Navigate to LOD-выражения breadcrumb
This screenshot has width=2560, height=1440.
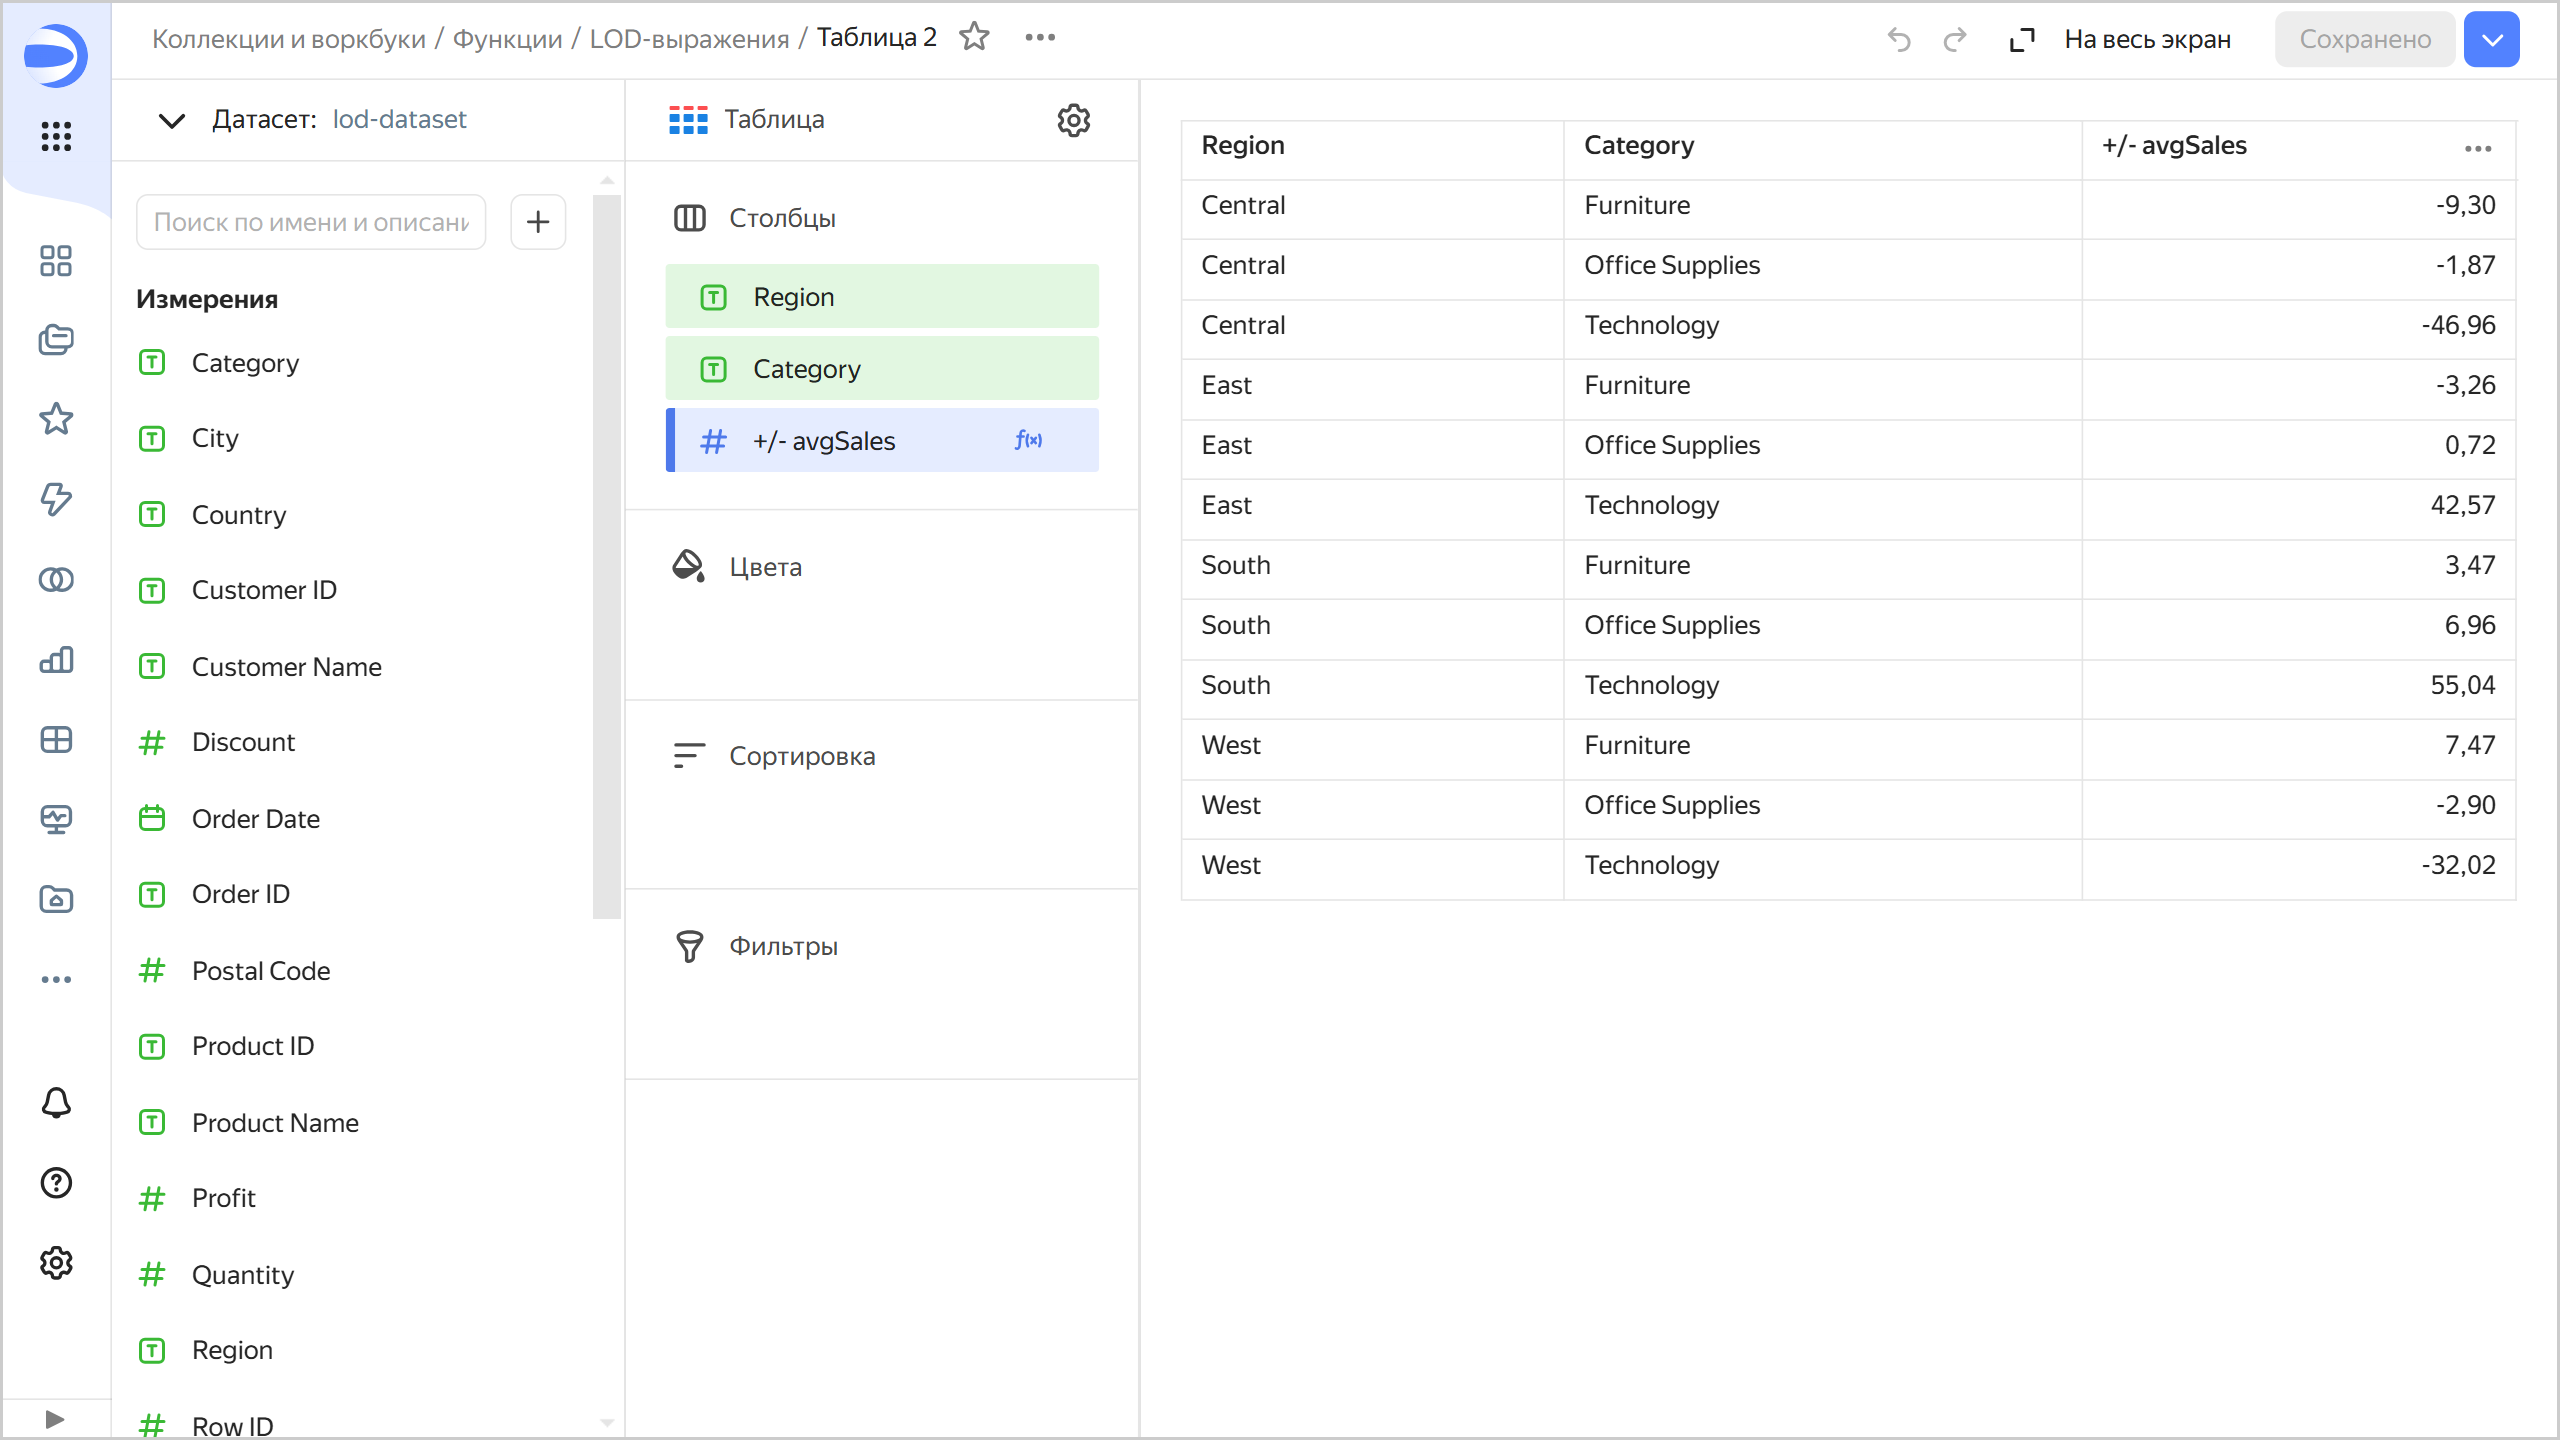point(689,38)
